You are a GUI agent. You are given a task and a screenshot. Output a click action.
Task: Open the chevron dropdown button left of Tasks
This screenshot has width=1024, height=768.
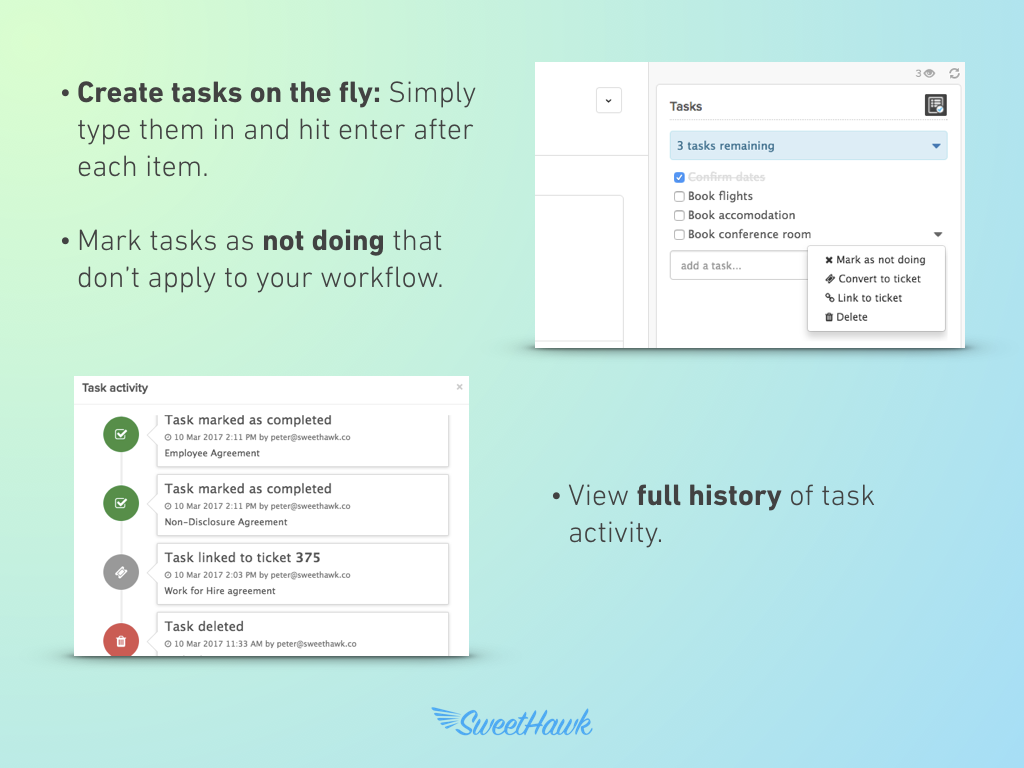tap(609, 100)
